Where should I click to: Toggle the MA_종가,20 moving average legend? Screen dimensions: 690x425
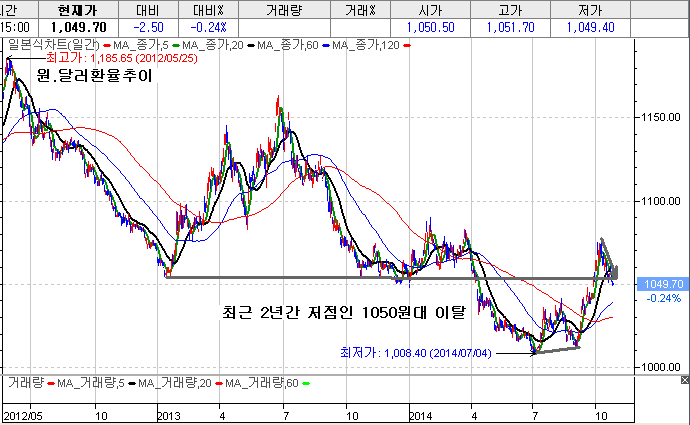tap(208, 46)
